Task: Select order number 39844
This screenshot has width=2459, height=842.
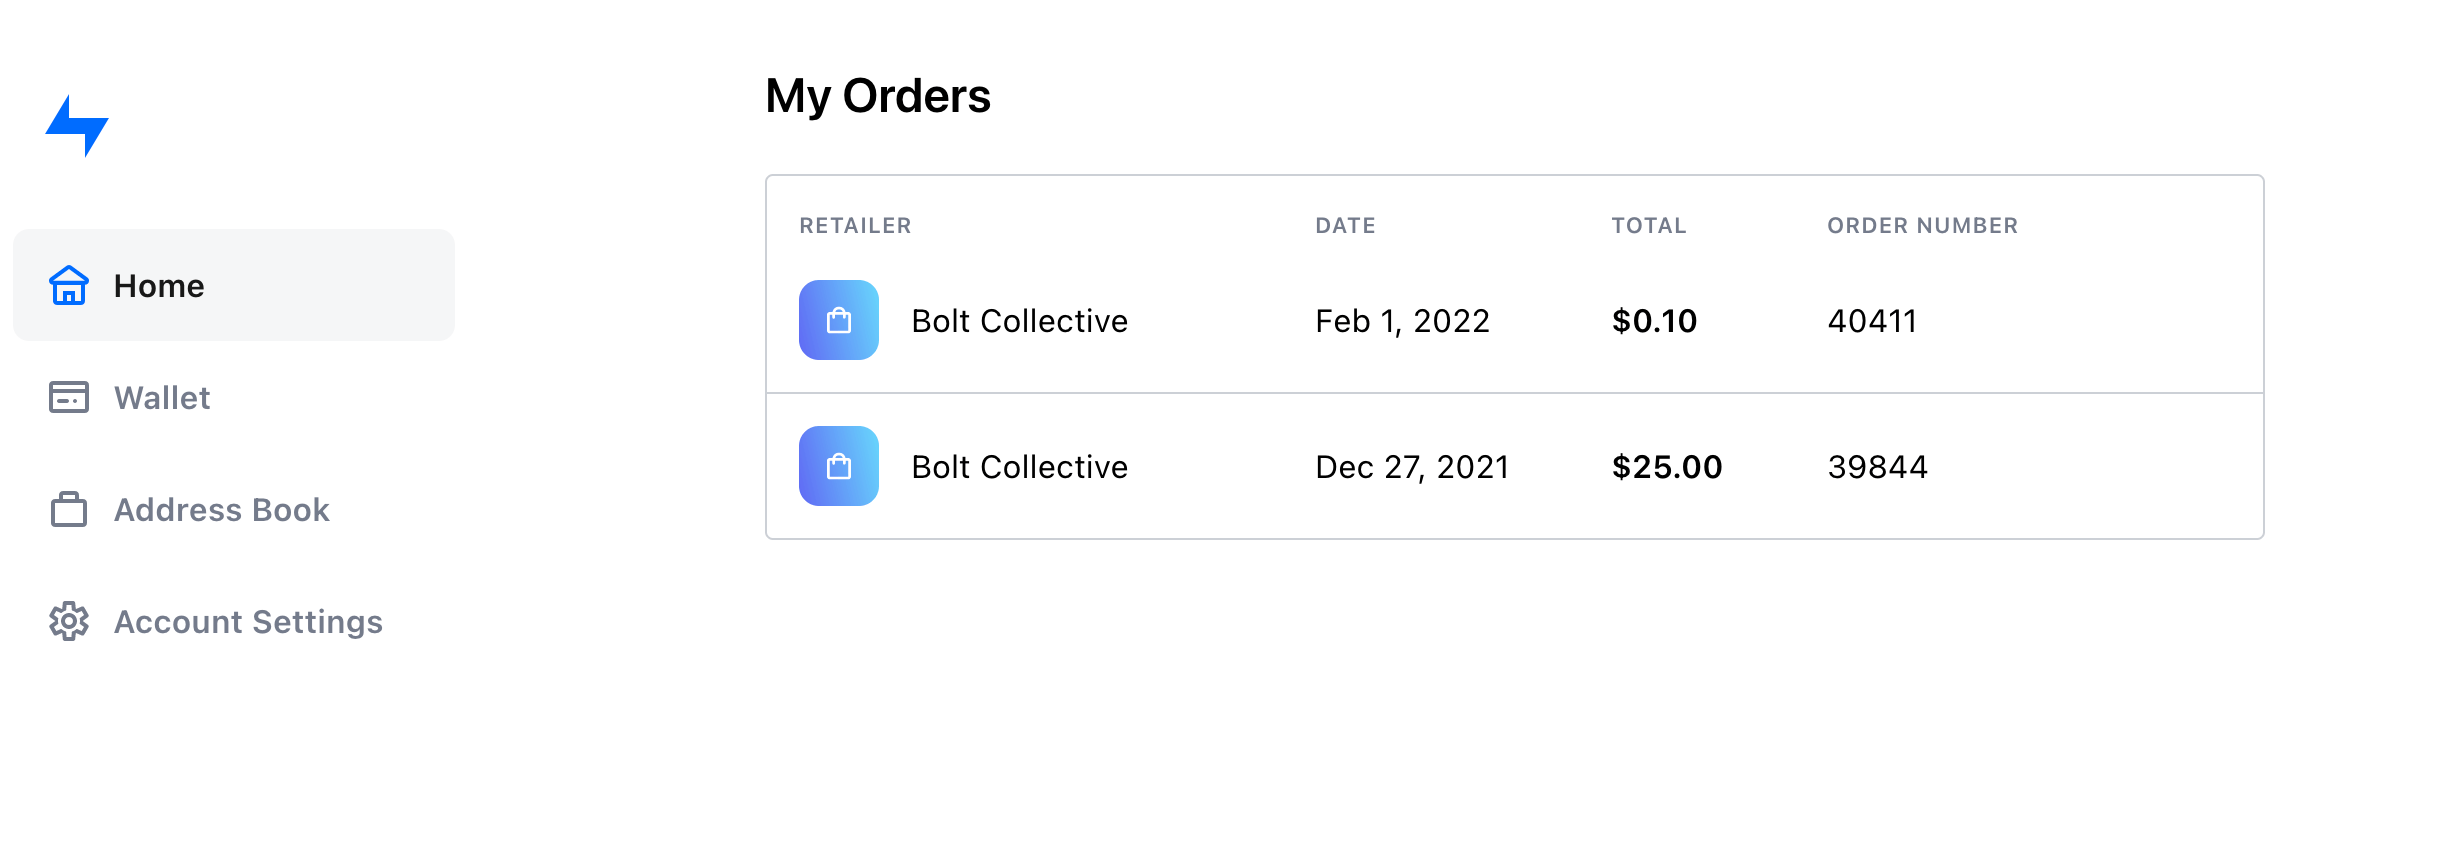Action: click(x=1877, y=467)
